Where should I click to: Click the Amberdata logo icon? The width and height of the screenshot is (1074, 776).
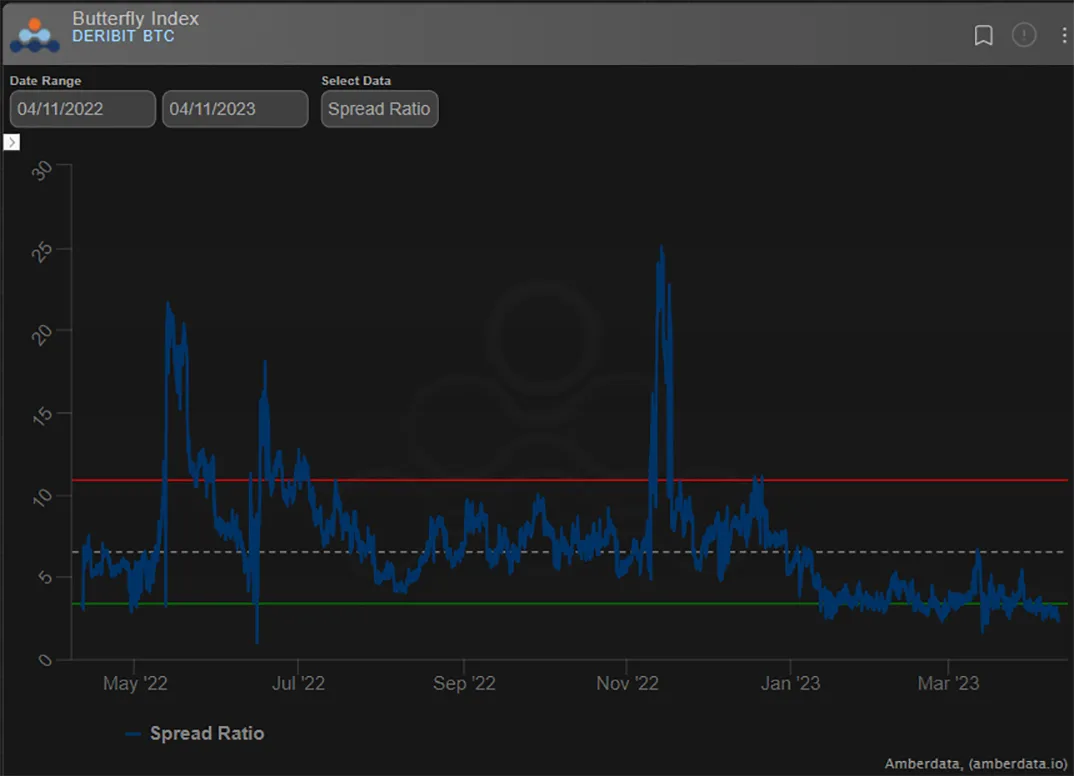click(x=34, y=34)
